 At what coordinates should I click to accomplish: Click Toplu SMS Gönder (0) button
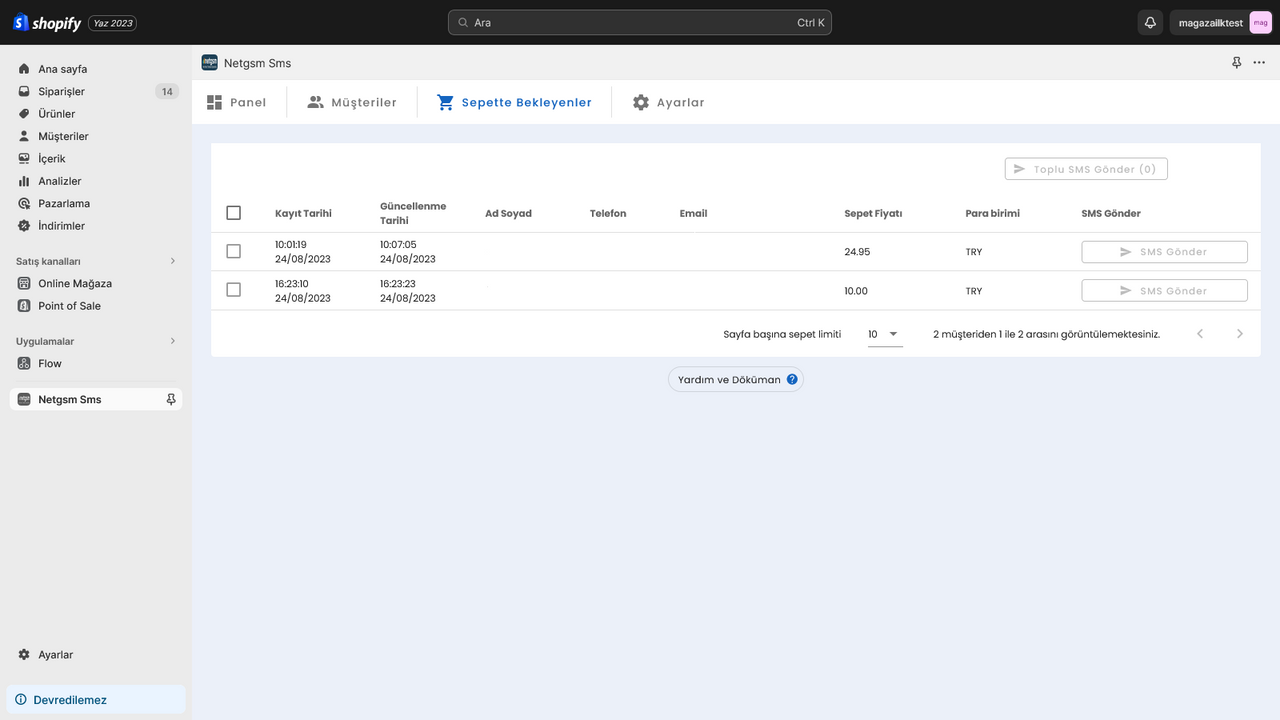pos(1086,169)
